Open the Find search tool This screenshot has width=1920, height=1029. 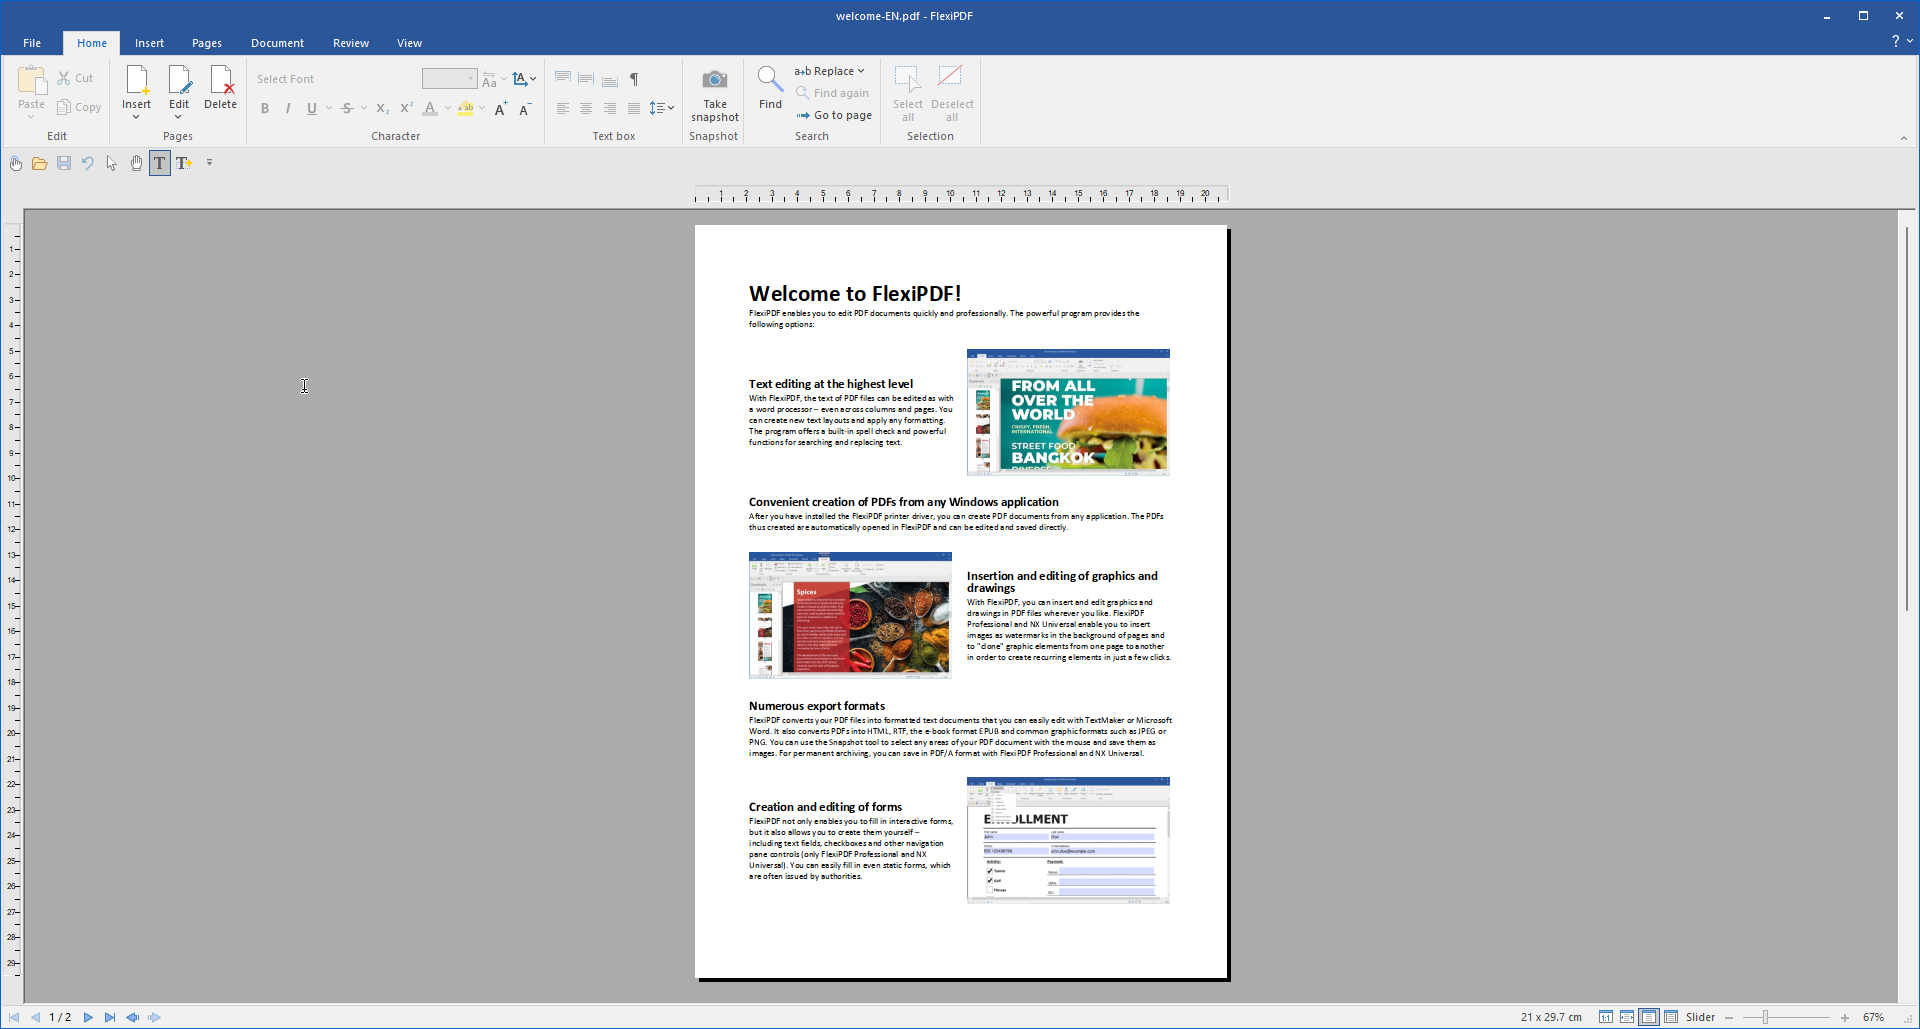tap(770, 88)
